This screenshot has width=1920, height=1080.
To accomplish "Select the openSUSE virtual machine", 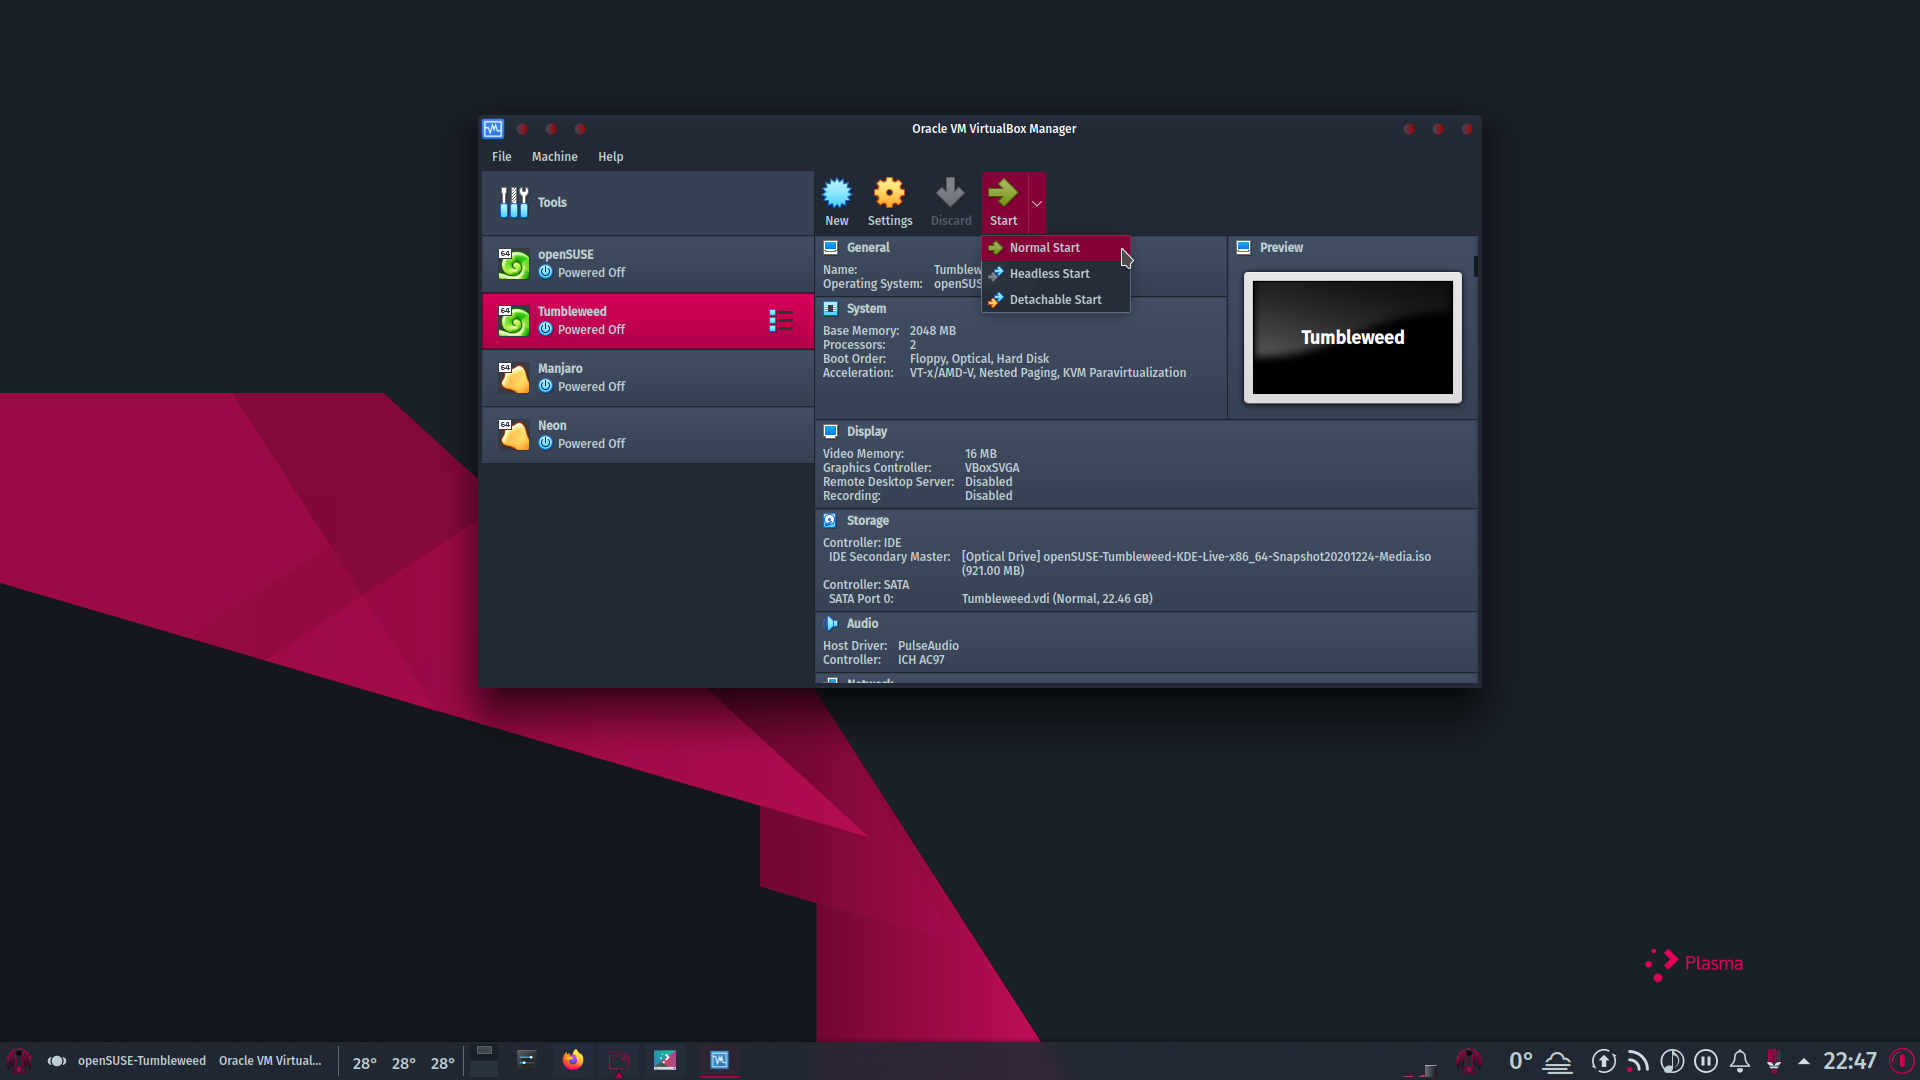I will (648, 264).
